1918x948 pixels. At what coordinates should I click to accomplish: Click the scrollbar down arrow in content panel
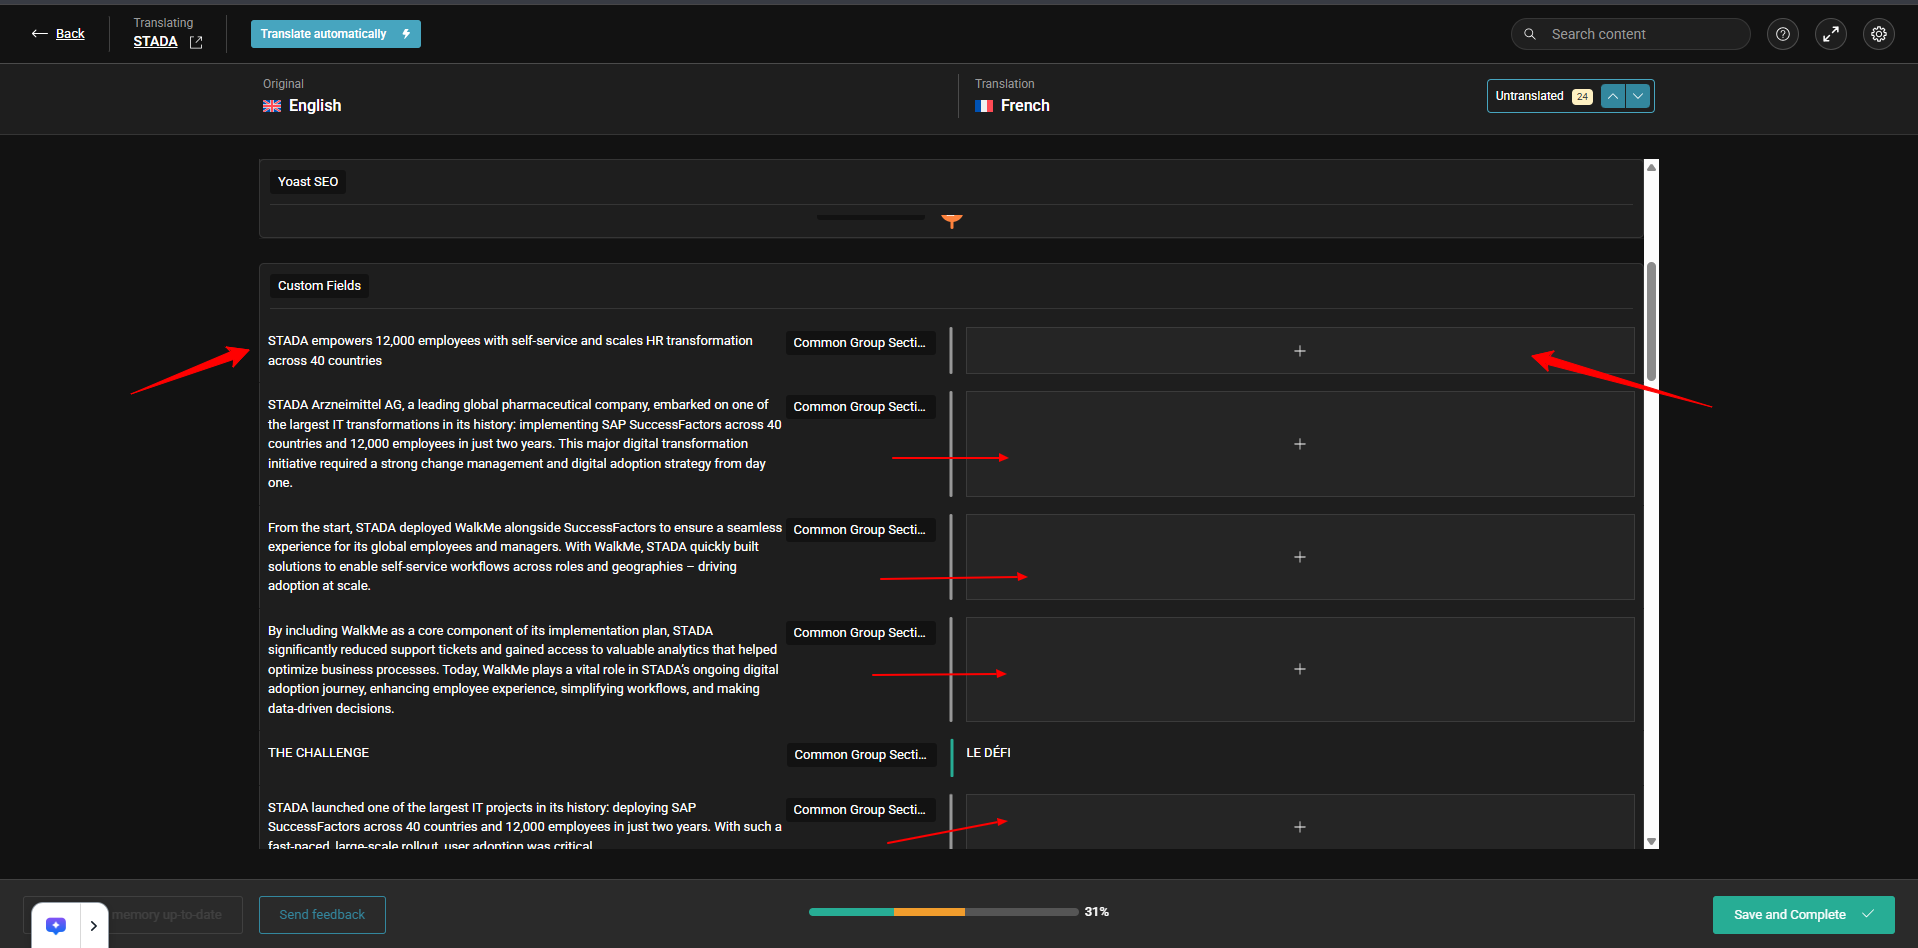click(1651, 842)
